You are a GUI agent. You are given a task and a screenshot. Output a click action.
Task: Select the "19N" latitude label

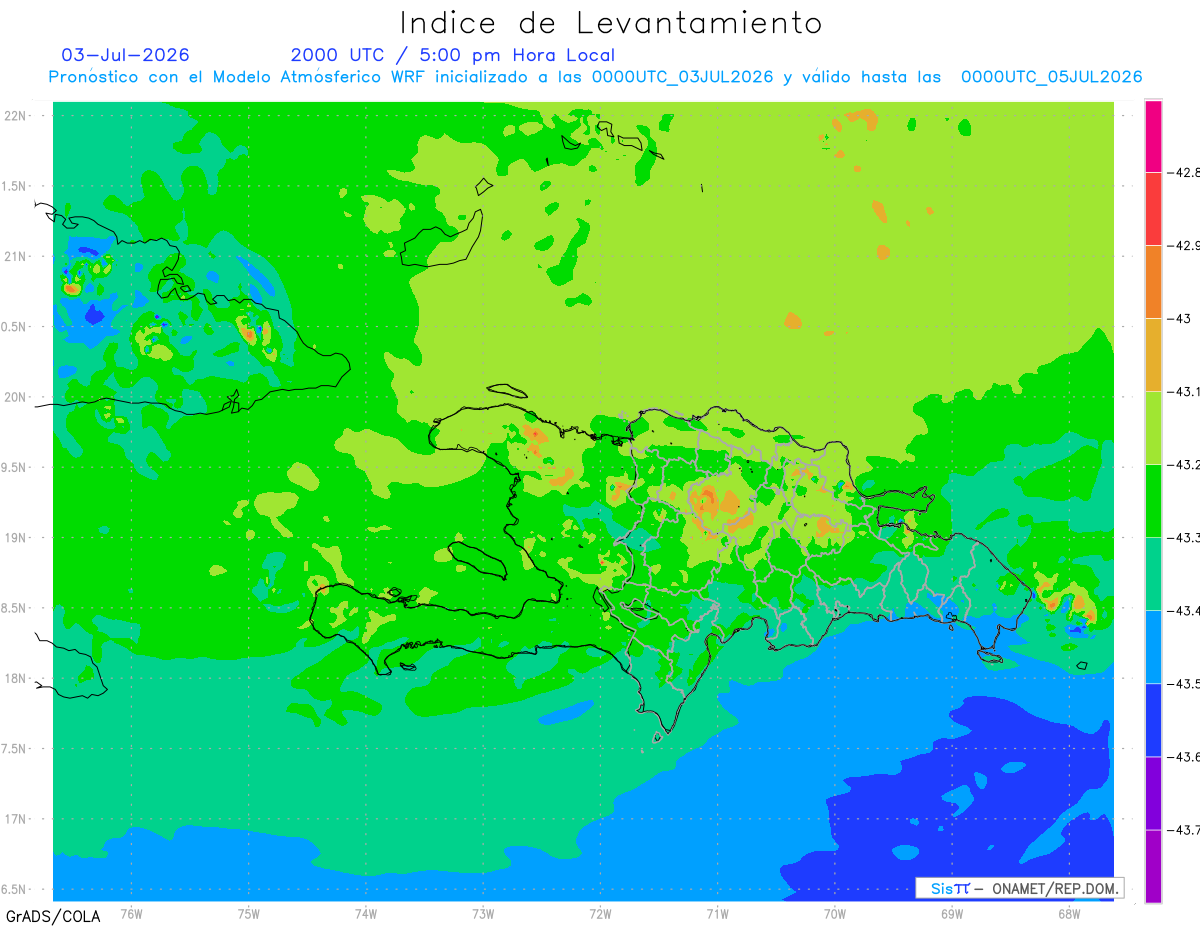pyautogui.click(x=15, y=537)
